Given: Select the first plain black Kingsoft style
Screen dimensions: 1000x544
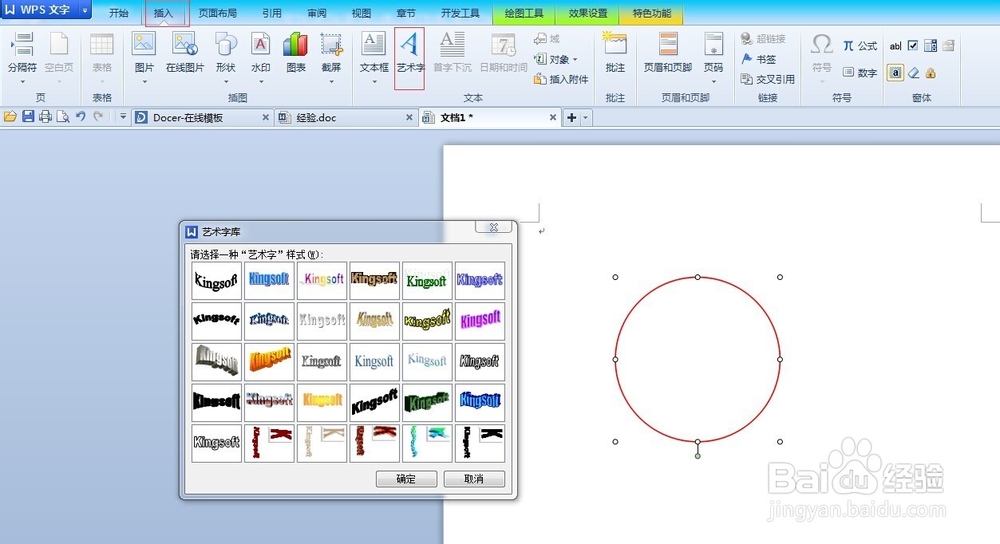Looking at the screenshot, I should point(216,281).
